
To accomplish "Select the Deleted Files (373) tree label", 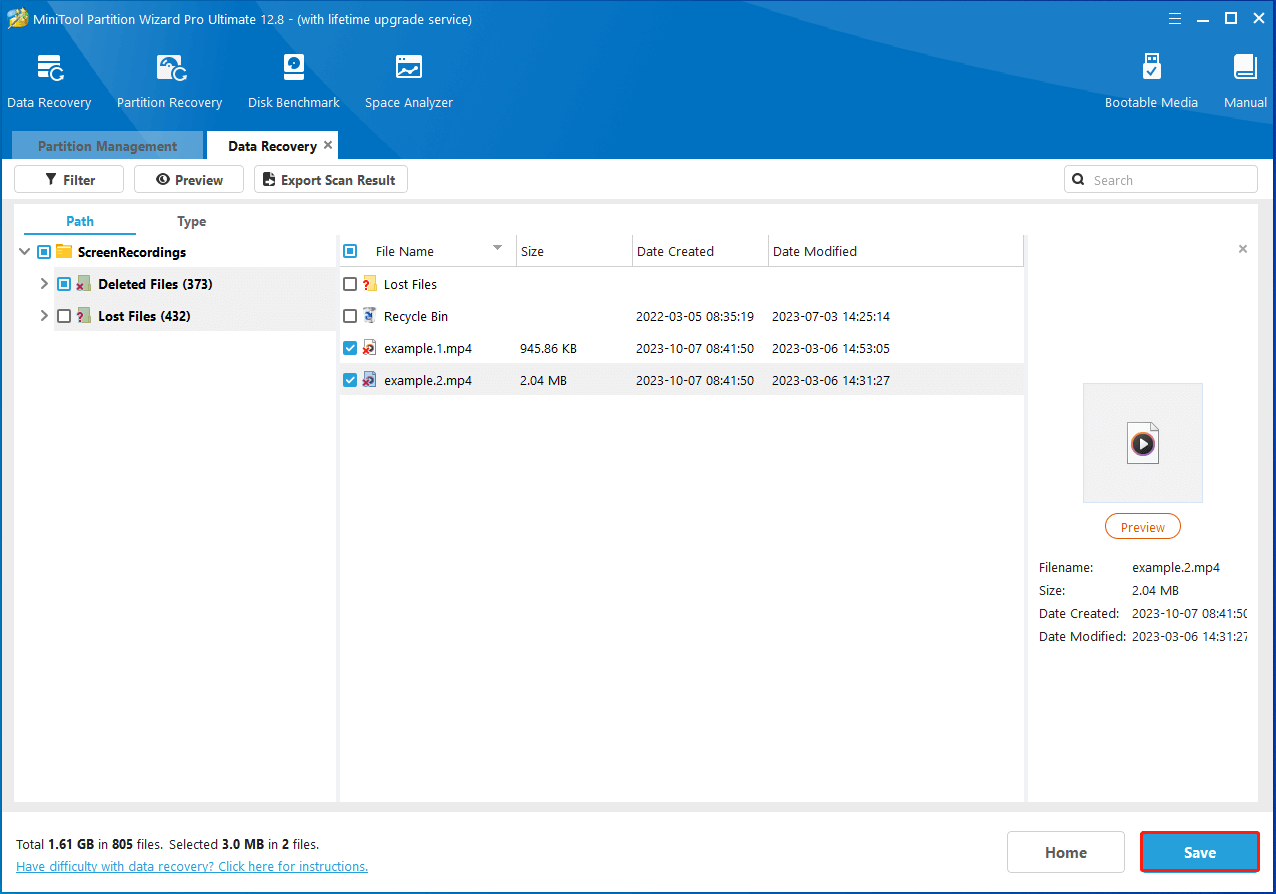I will point(155,284).
